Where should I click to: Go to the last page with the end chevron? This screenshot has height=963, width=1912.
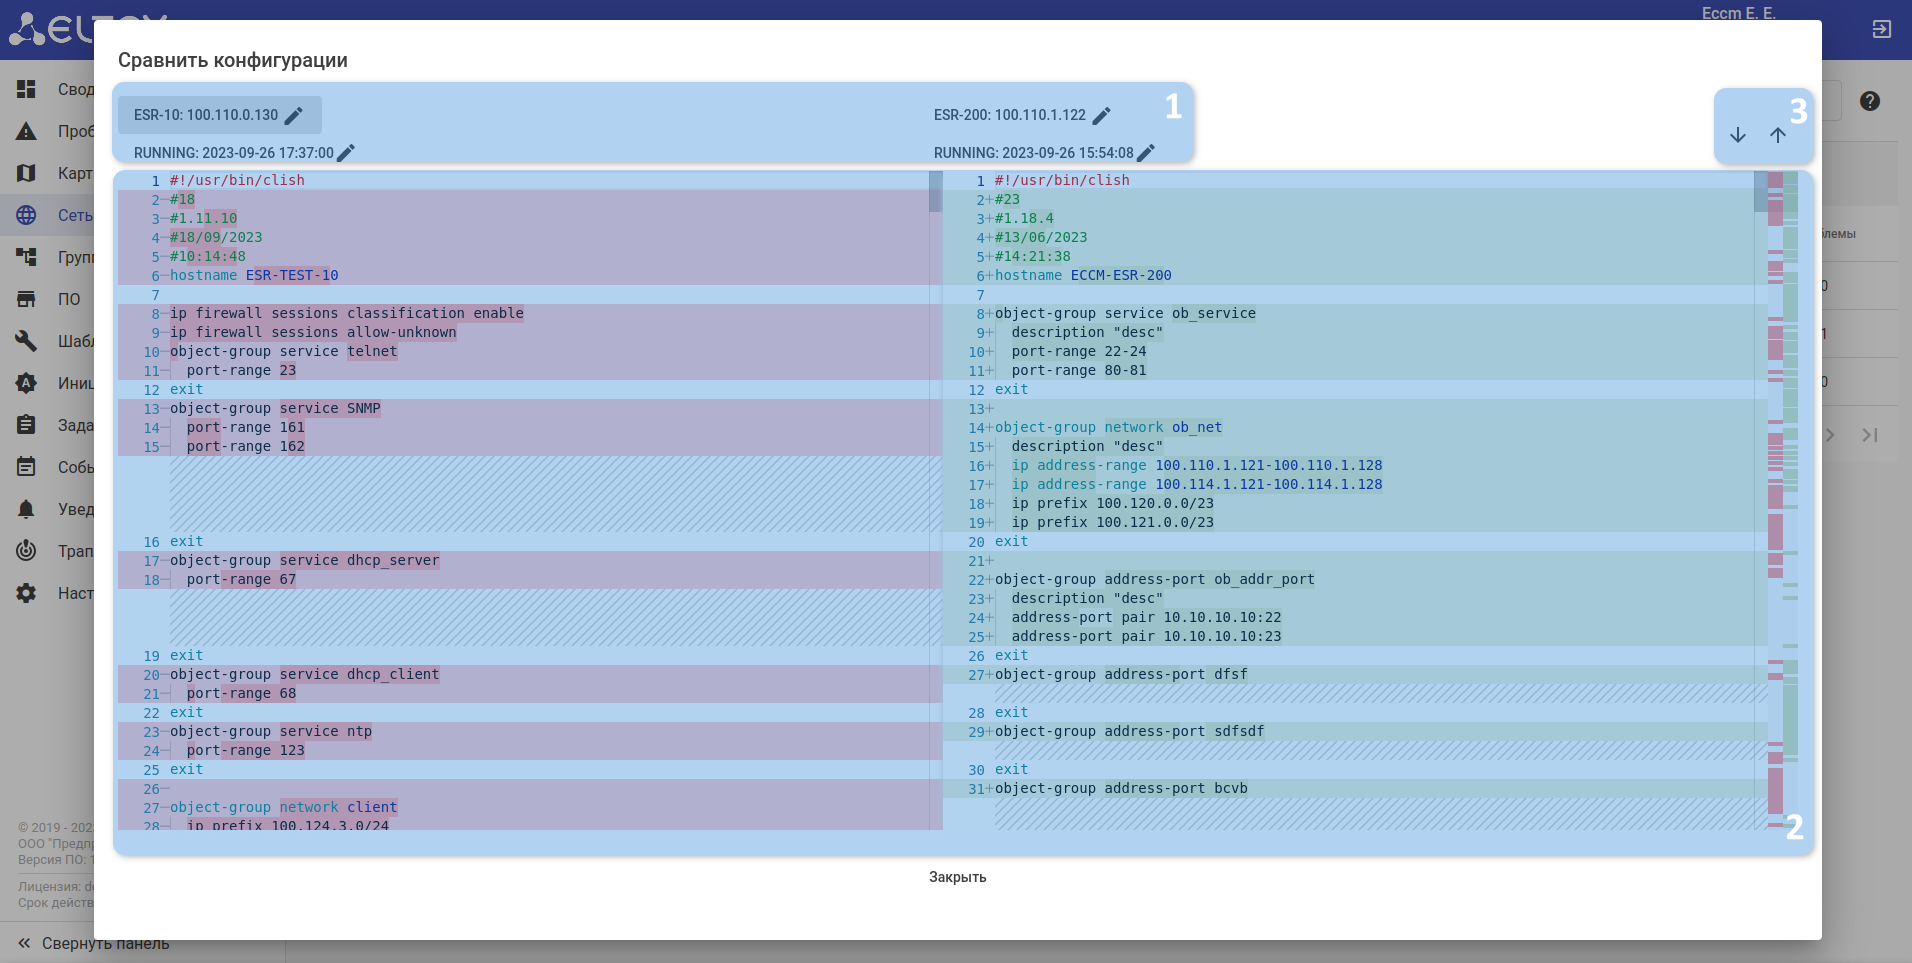coord(1869,435)
